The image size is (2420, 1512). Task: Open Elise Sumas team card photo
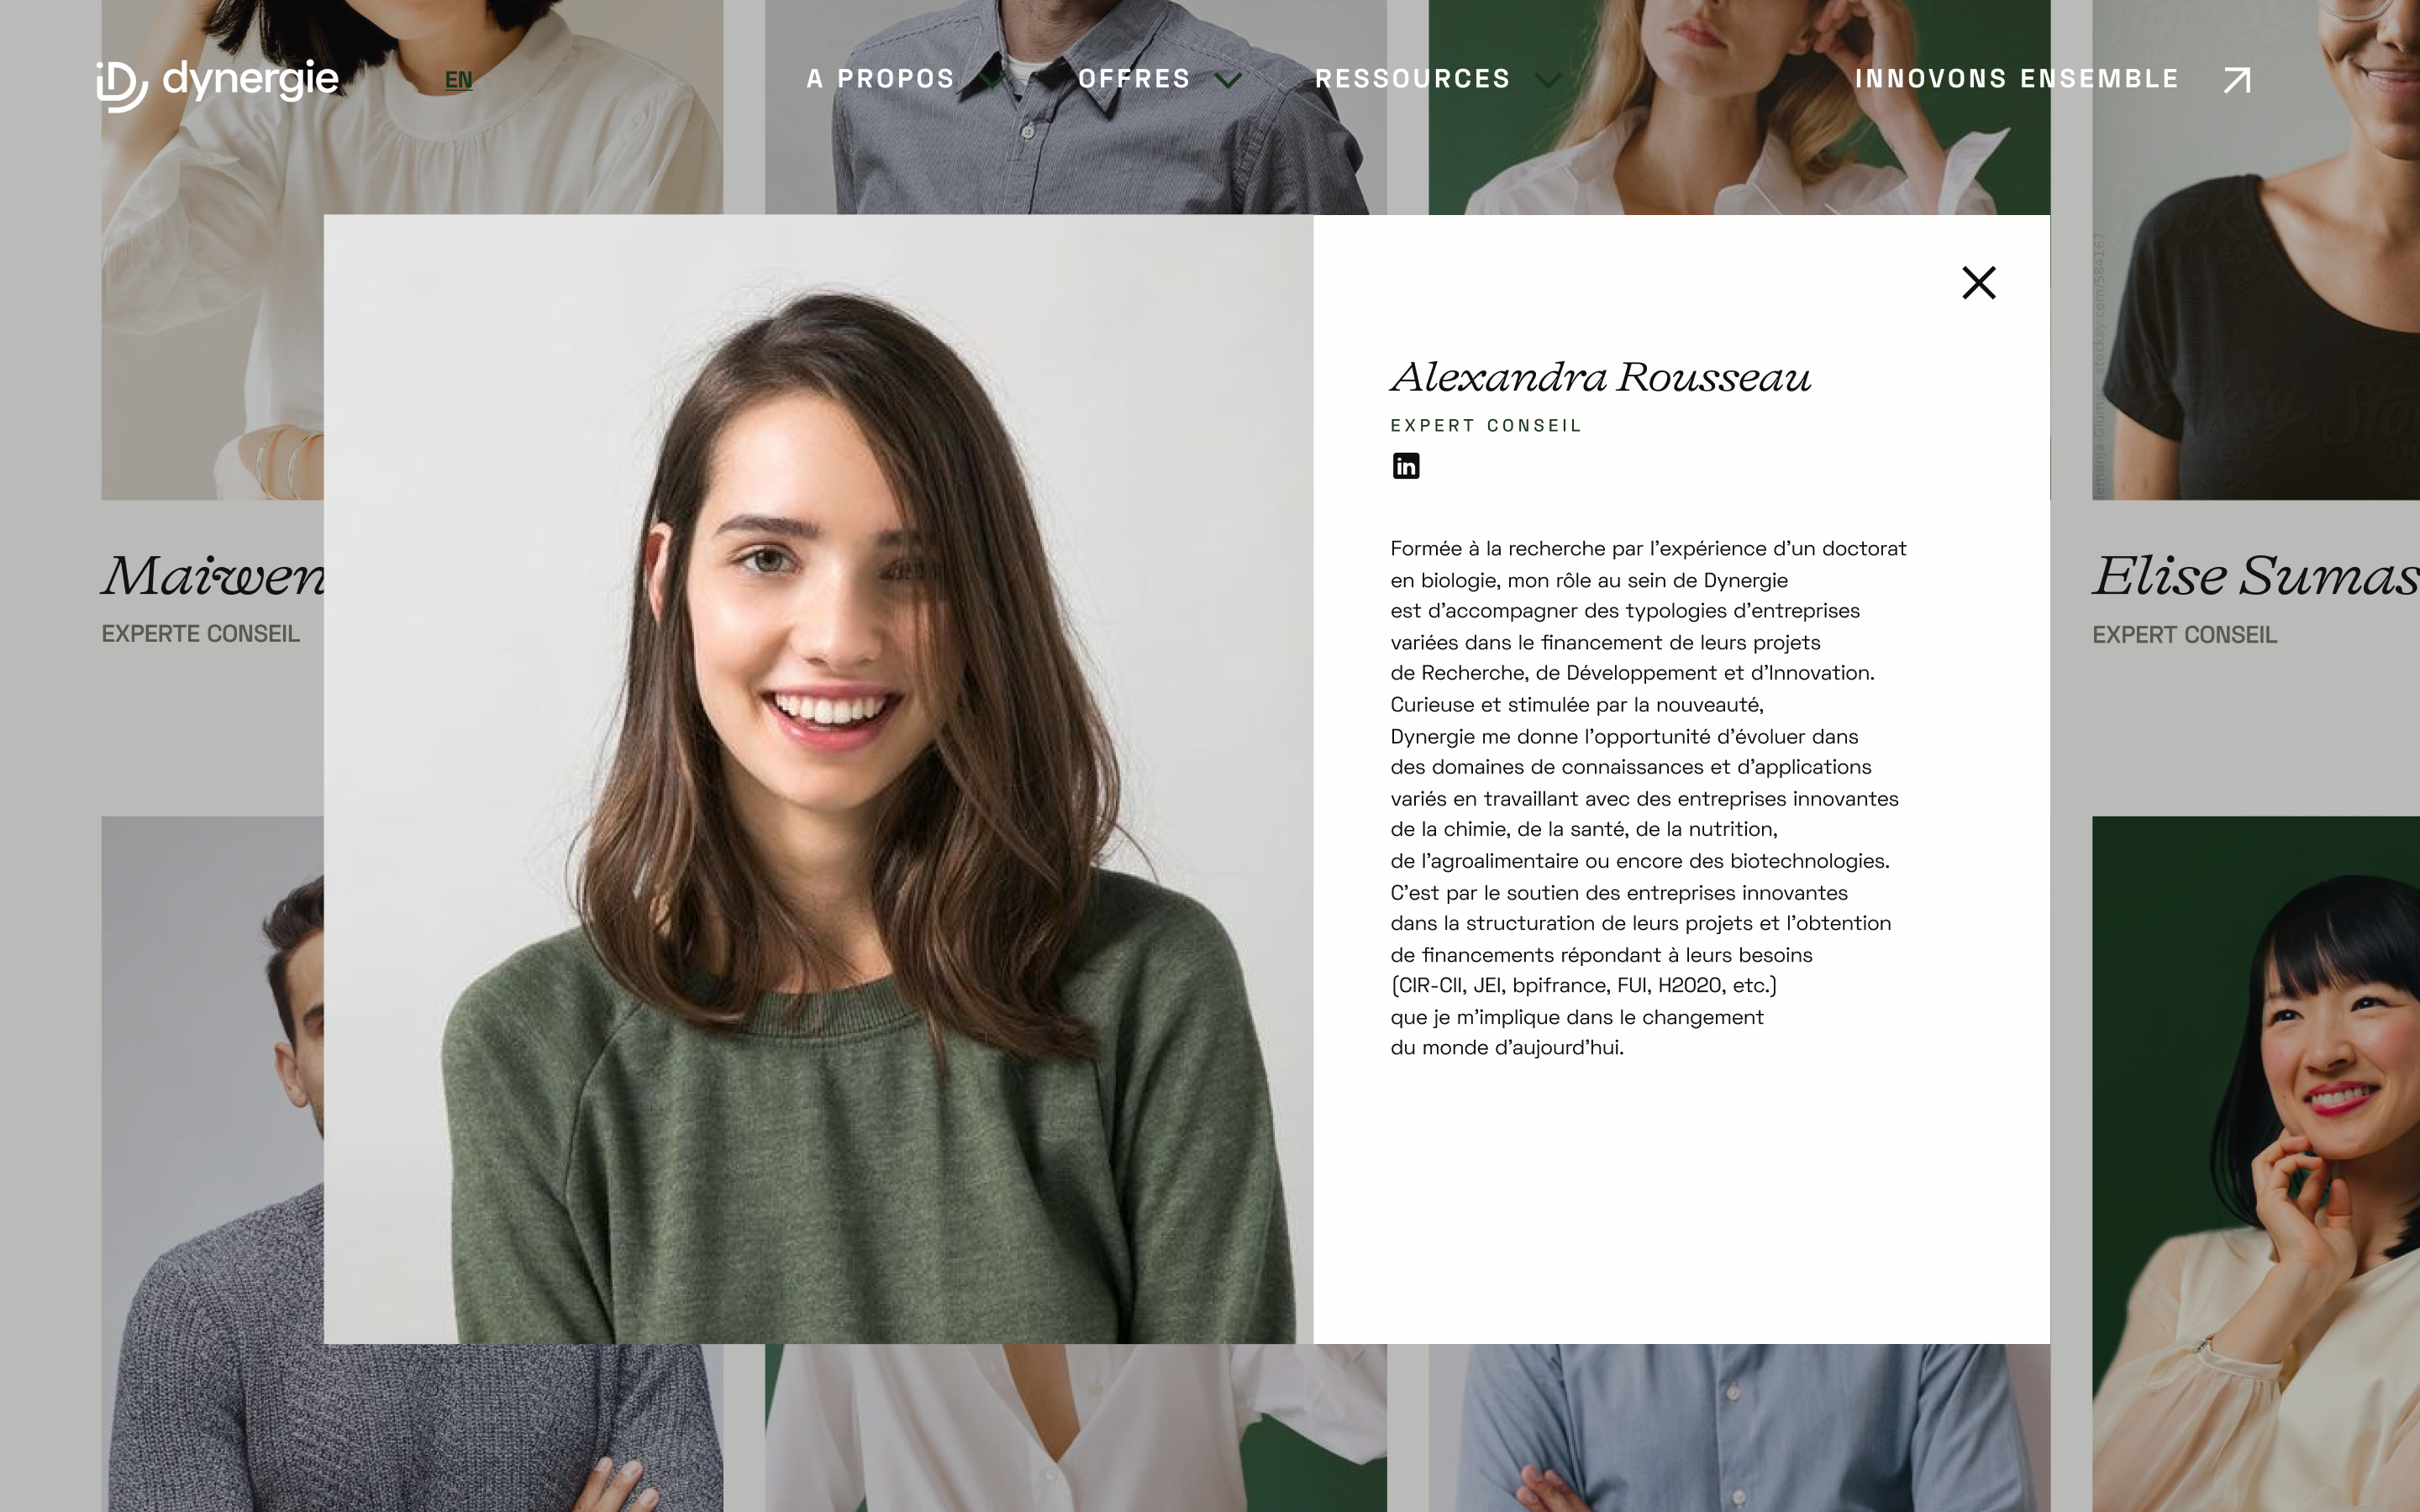tap(2256, 250)
